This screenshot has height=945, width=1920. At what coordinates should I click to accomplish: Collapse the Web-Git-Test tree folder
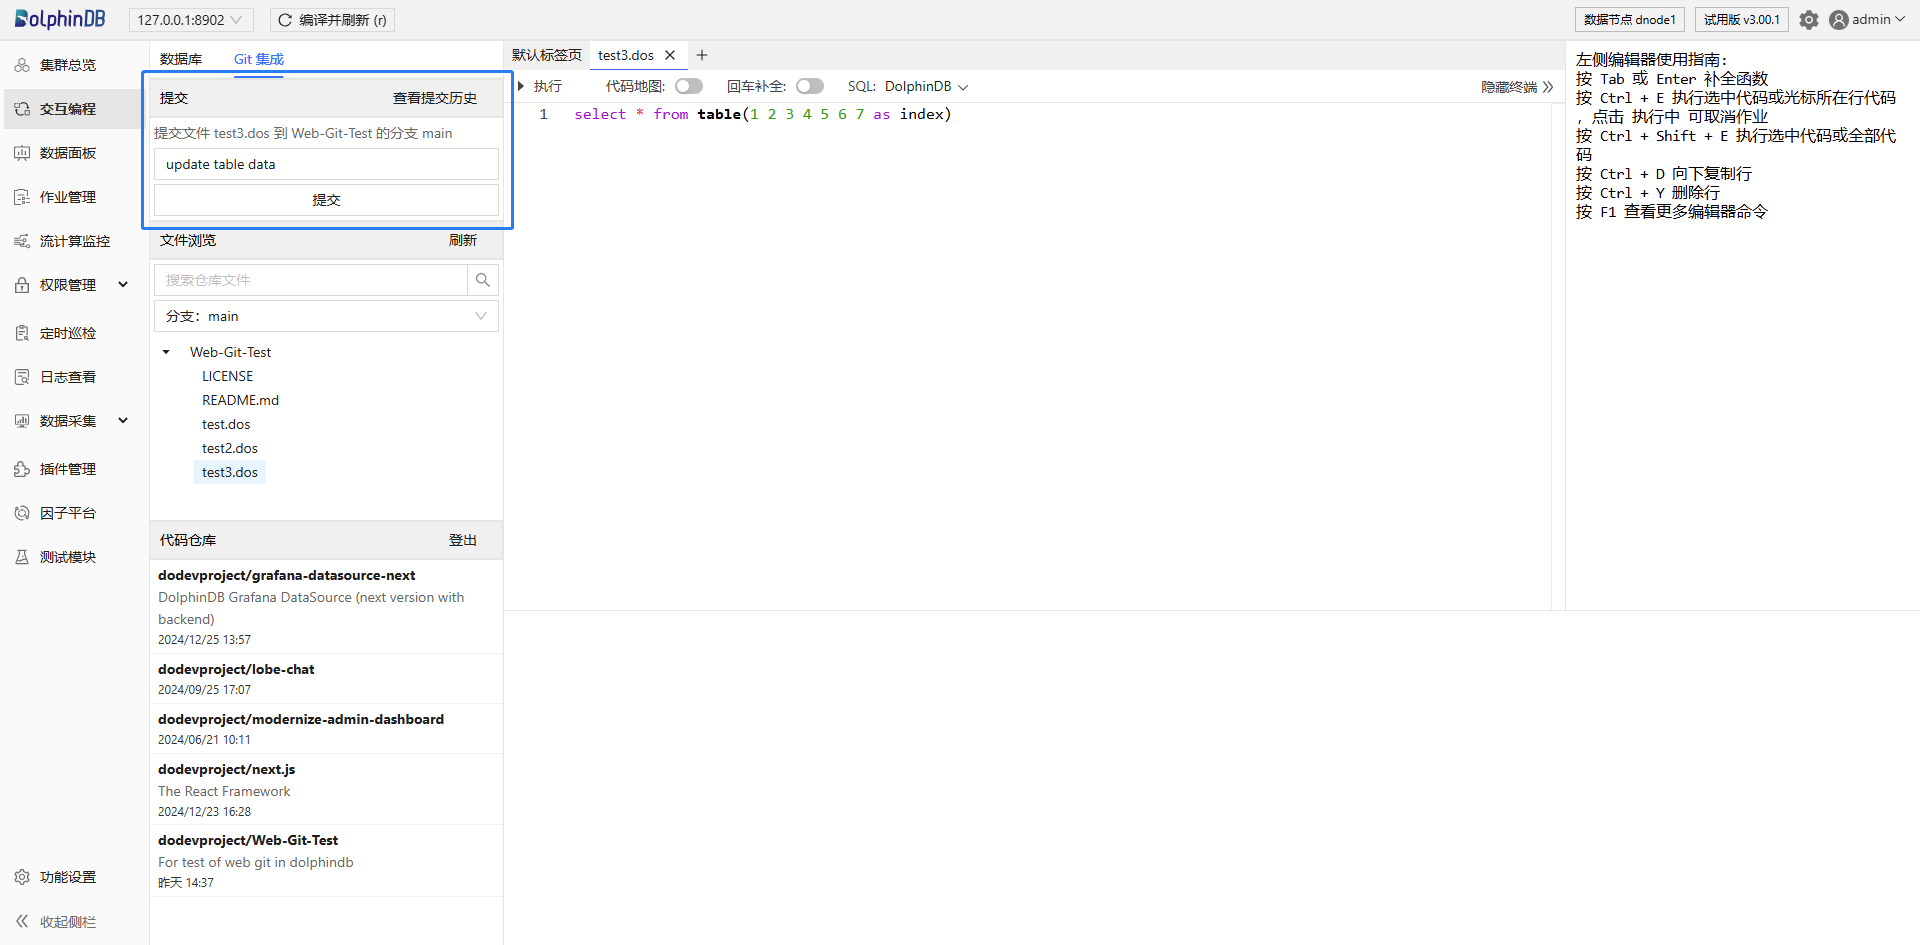pos(166,352)
